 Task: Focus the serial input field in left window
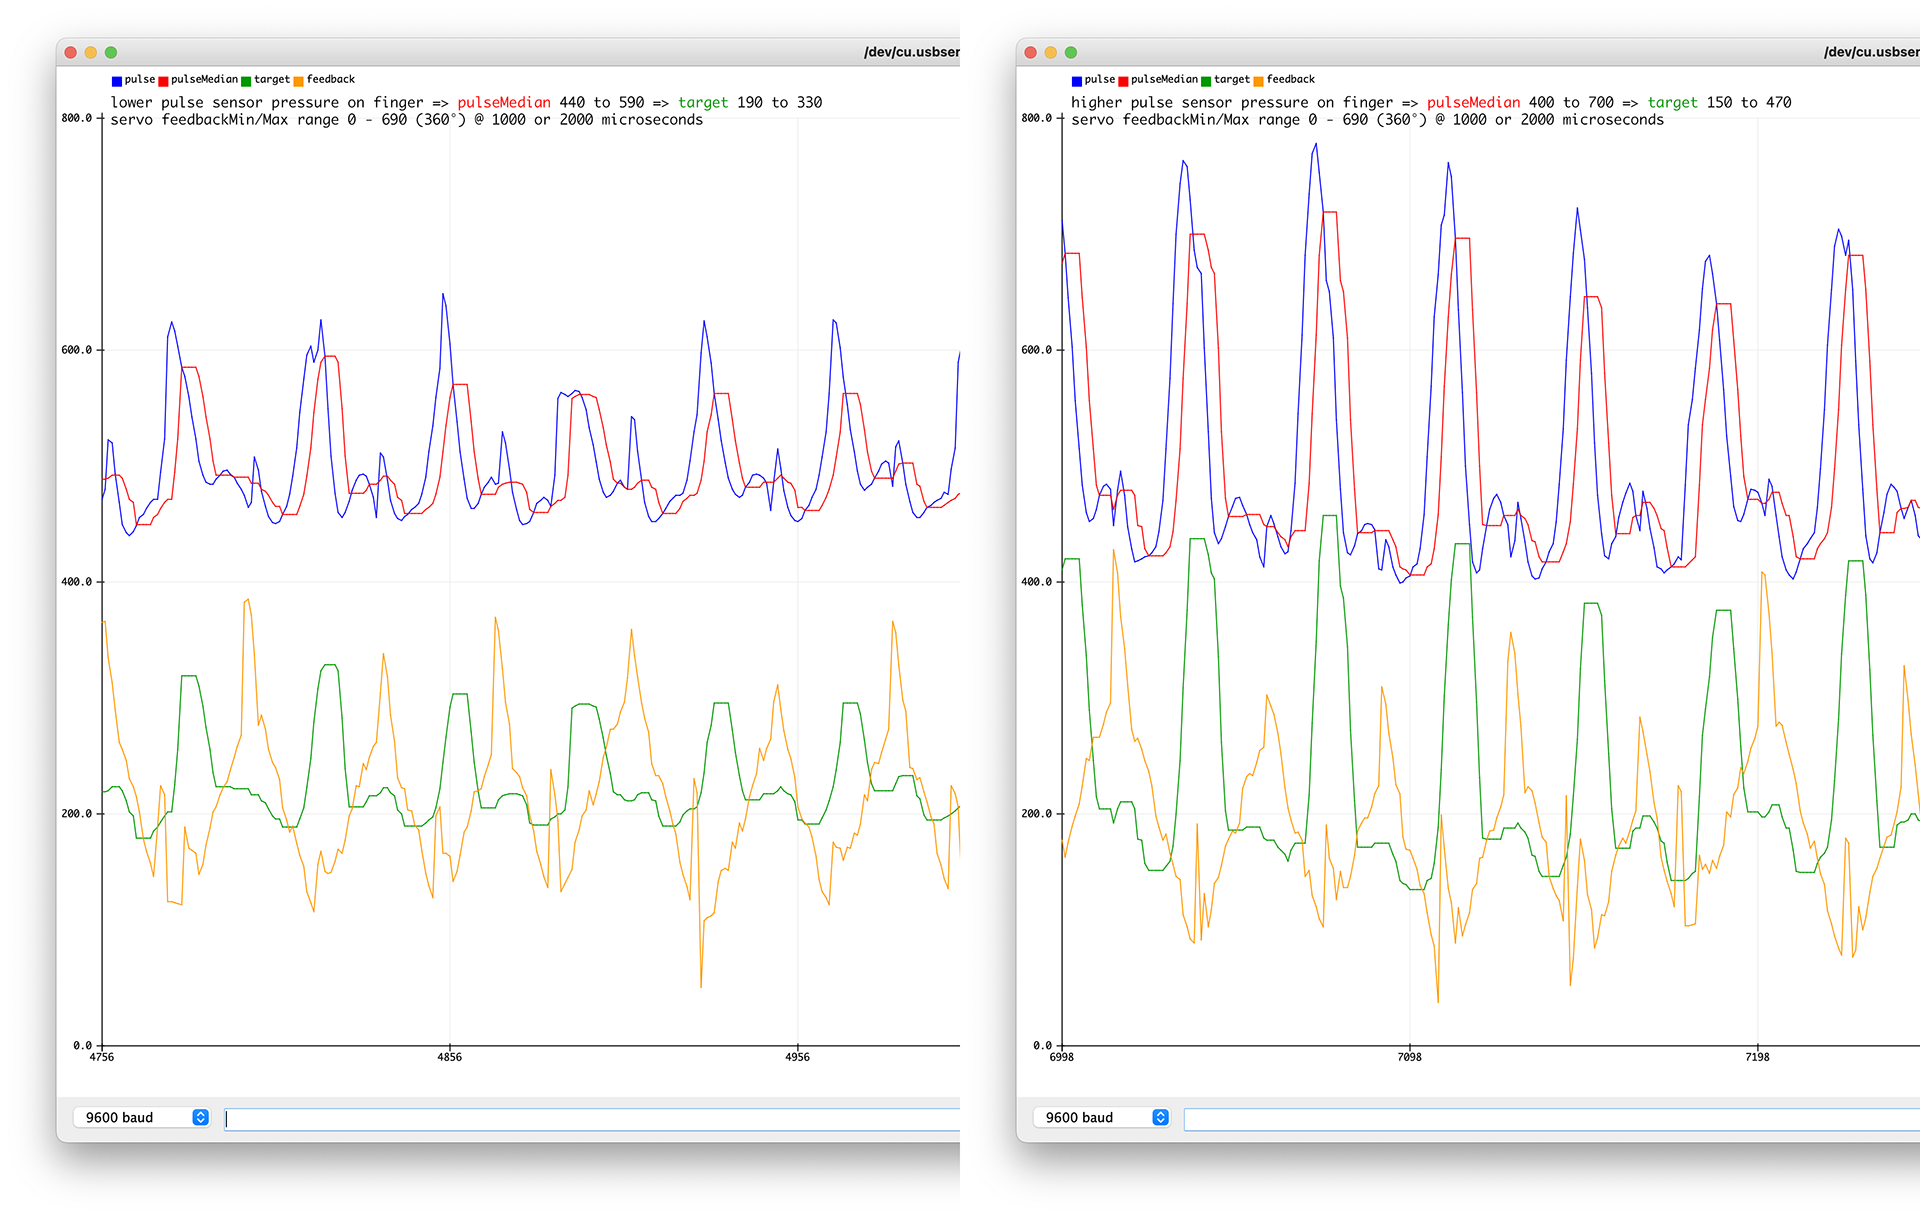pyautogui.click(x=590, y=1119)
